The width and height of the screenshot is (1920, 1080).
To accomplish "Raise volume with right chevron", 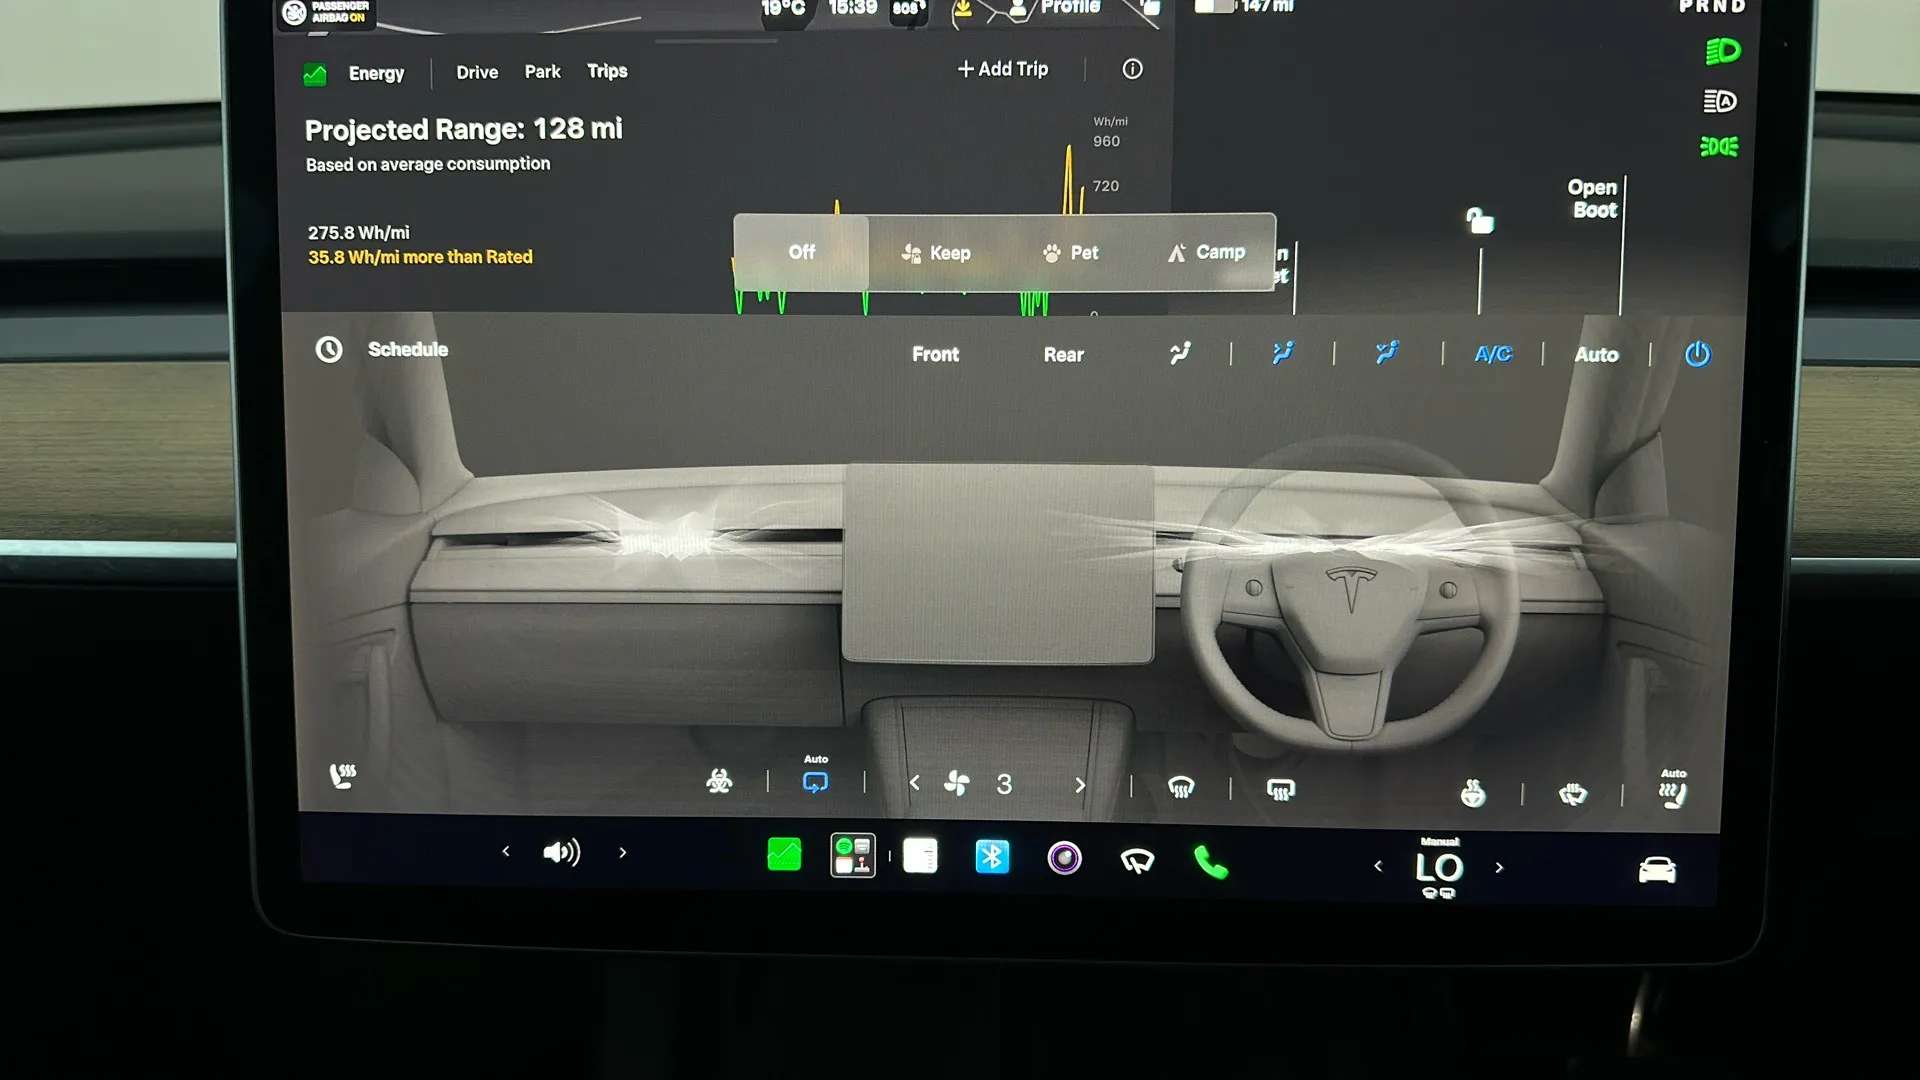I will coord(623,853).
